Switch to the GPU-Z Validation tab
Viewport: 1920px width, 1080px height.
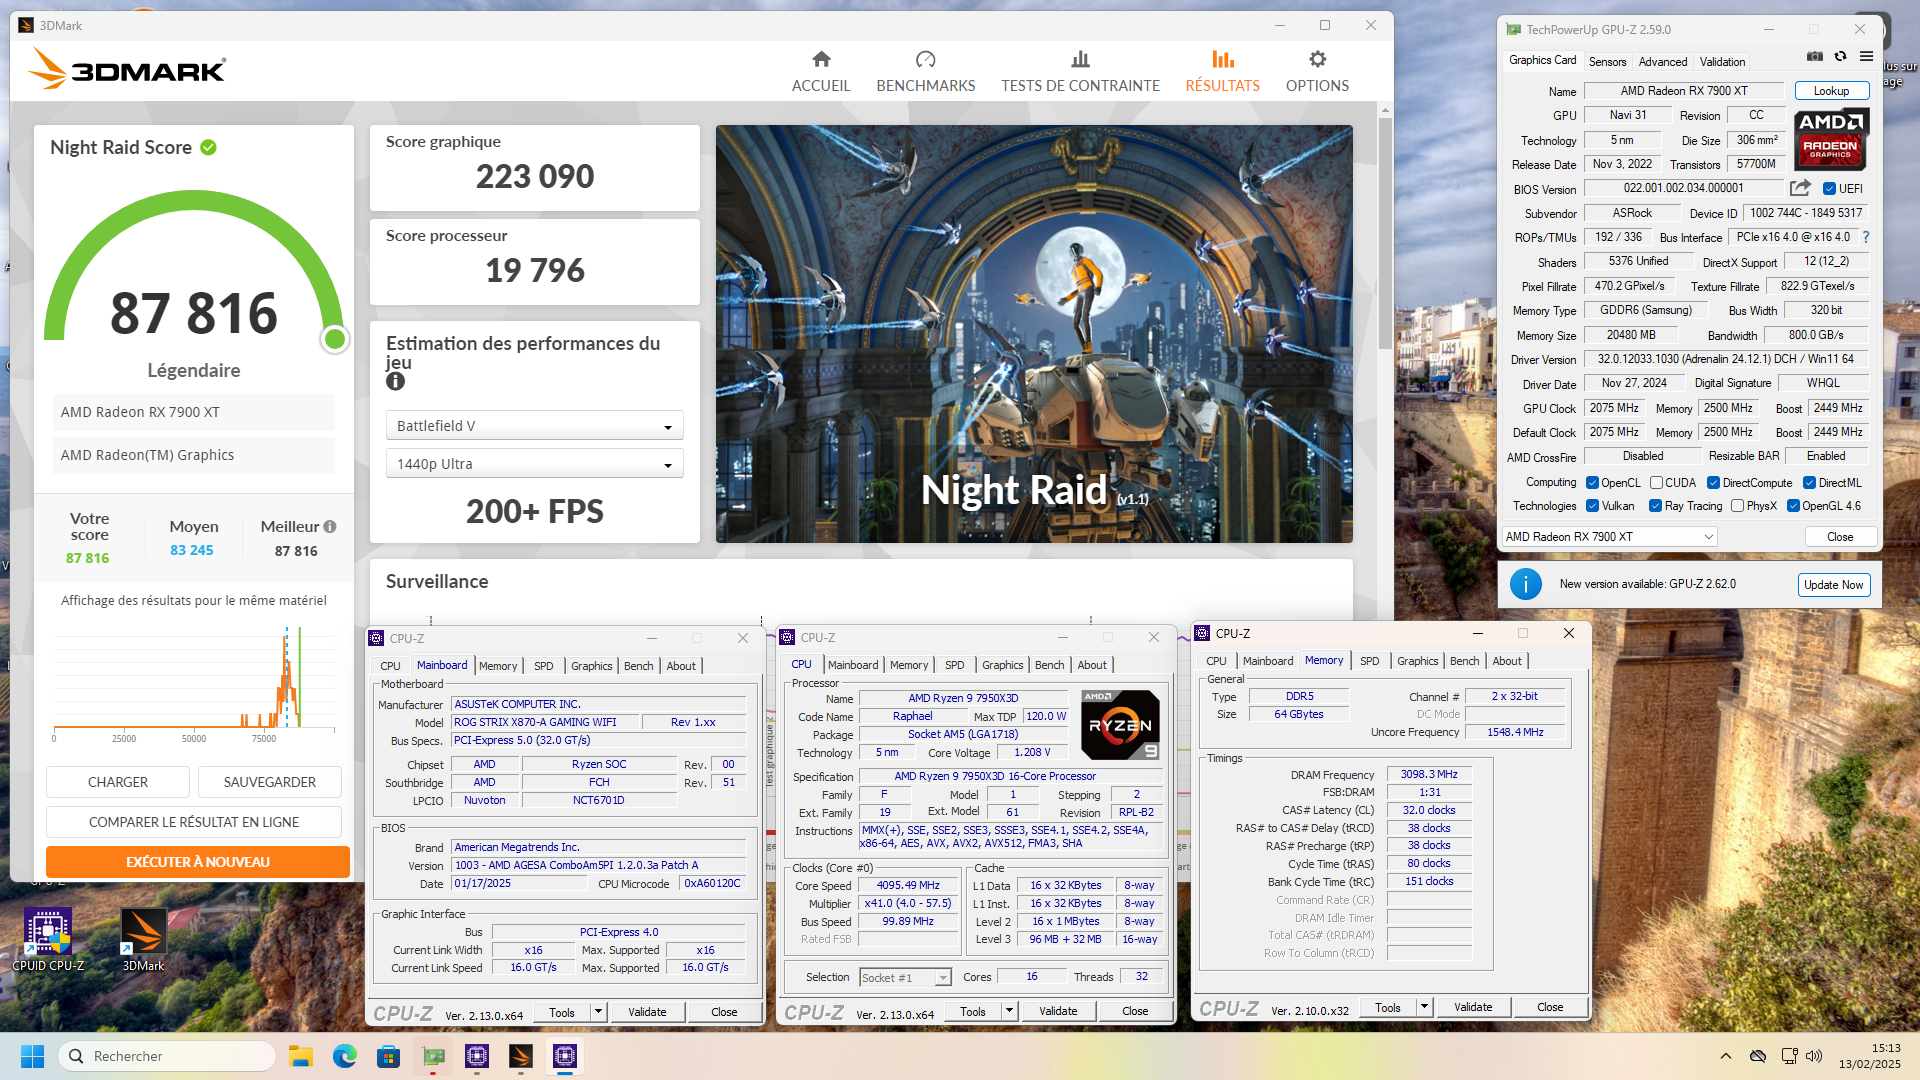pyautogui.click(x=1722, y=62)
